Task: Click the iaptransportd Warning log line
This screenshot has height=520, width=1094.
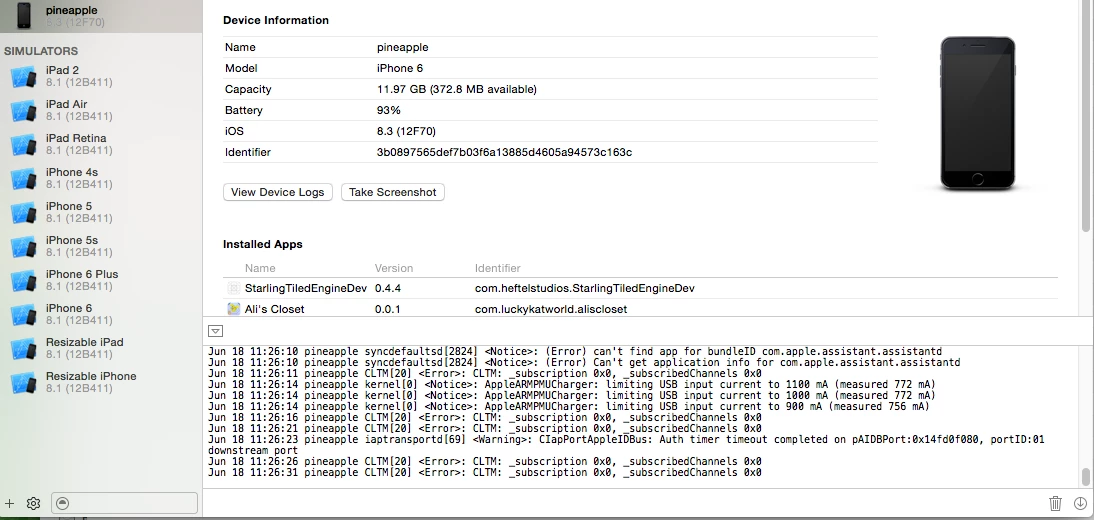Action: click(627, 445)
